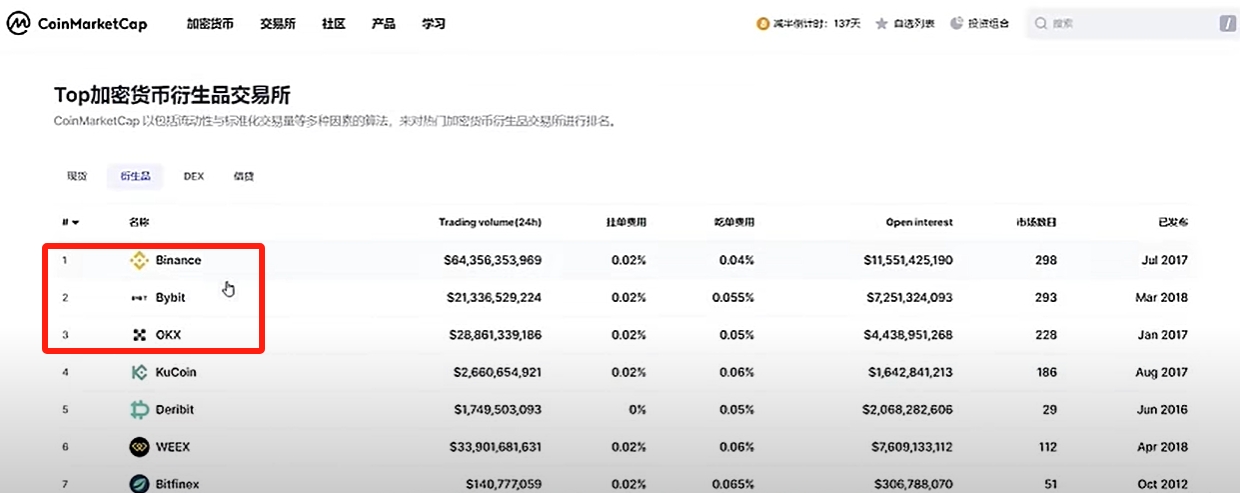
Task: Click Bitfinex taker fee 0.065%
Action: tap(733, 484)
